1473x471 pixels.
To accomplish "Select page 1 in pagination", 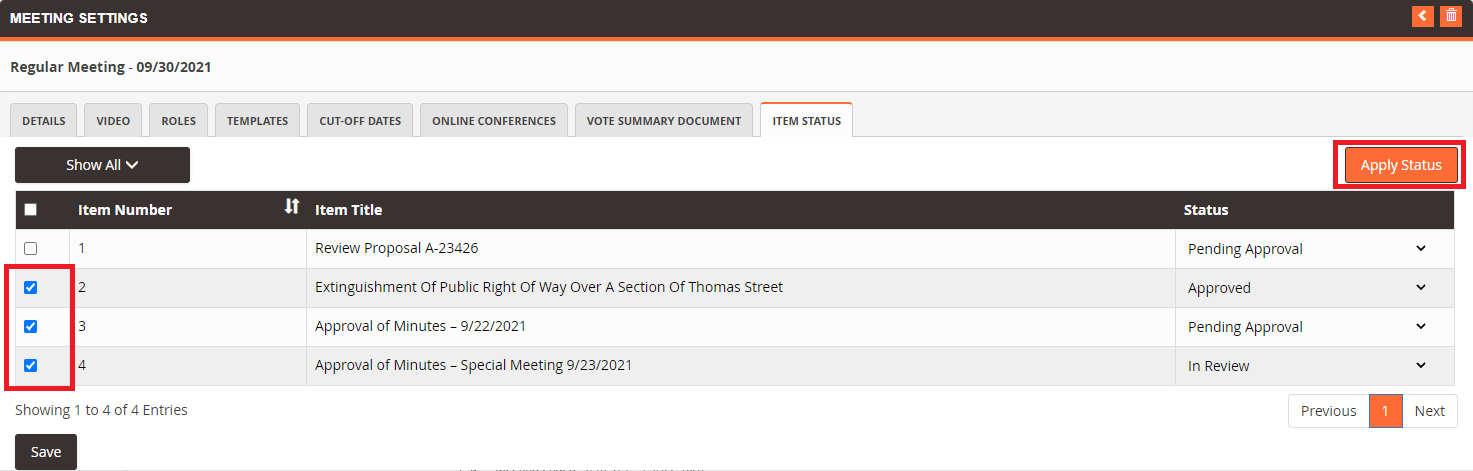I will pyautogui.click(x=1385, y=411).
